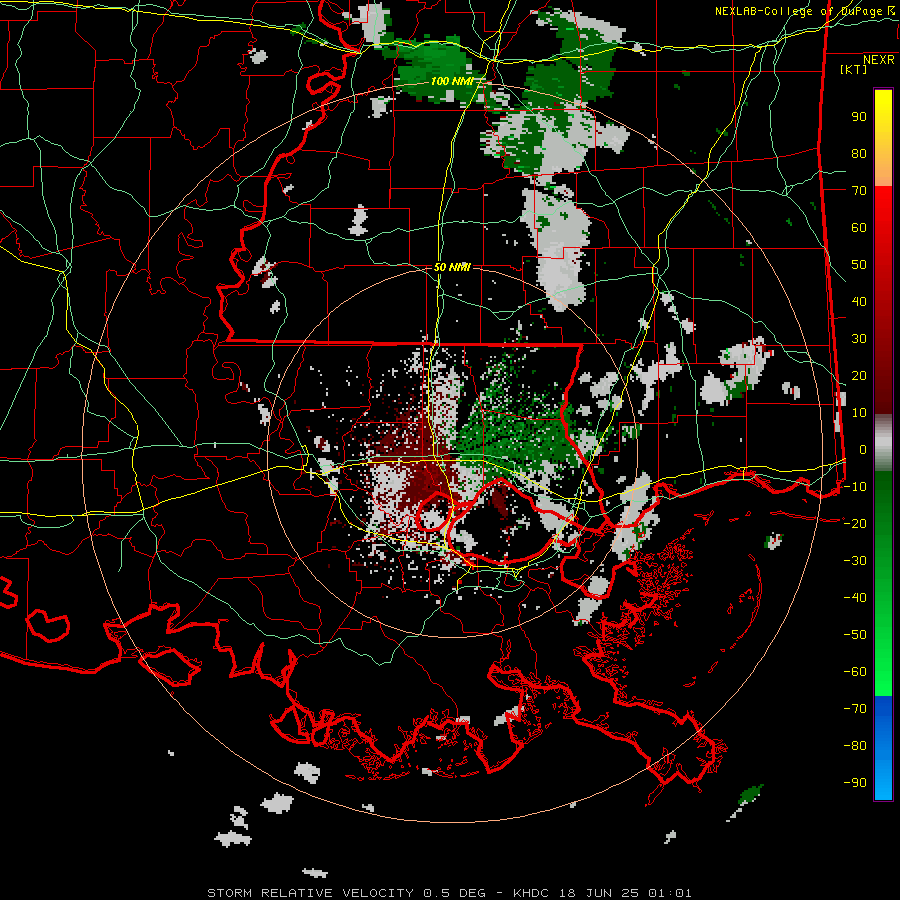Click the -80 value on the velocity scale
The width and height of the screenshot is (900, 900).
pyautogui.click(x=855, y=746)
